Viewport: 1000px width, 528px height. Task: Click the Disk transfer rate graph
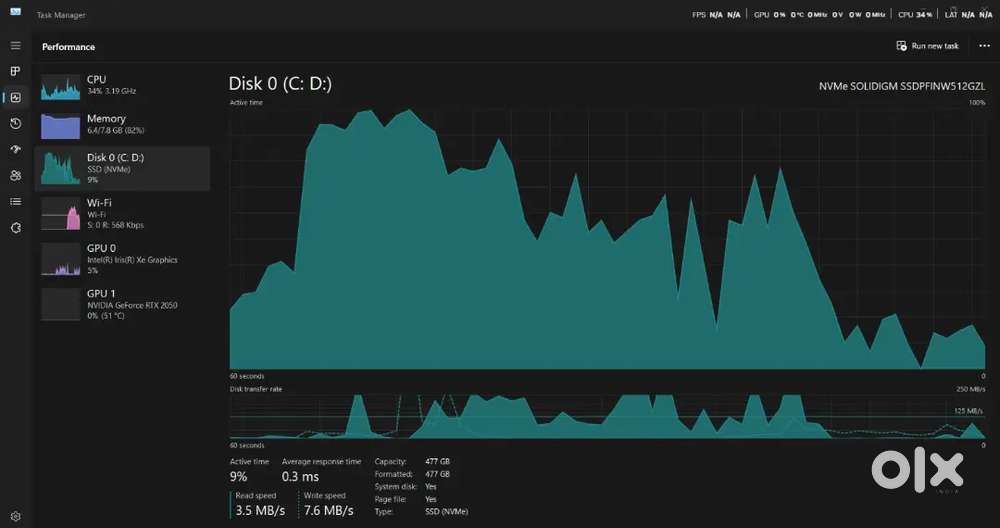tap(607, 416)
